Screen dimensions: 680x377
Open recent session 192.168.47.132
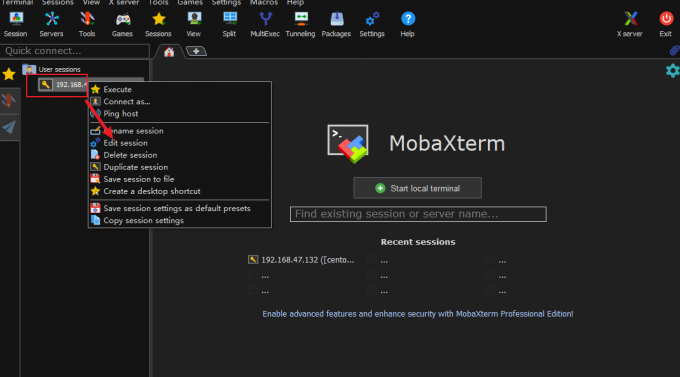[x=301, y=260]
